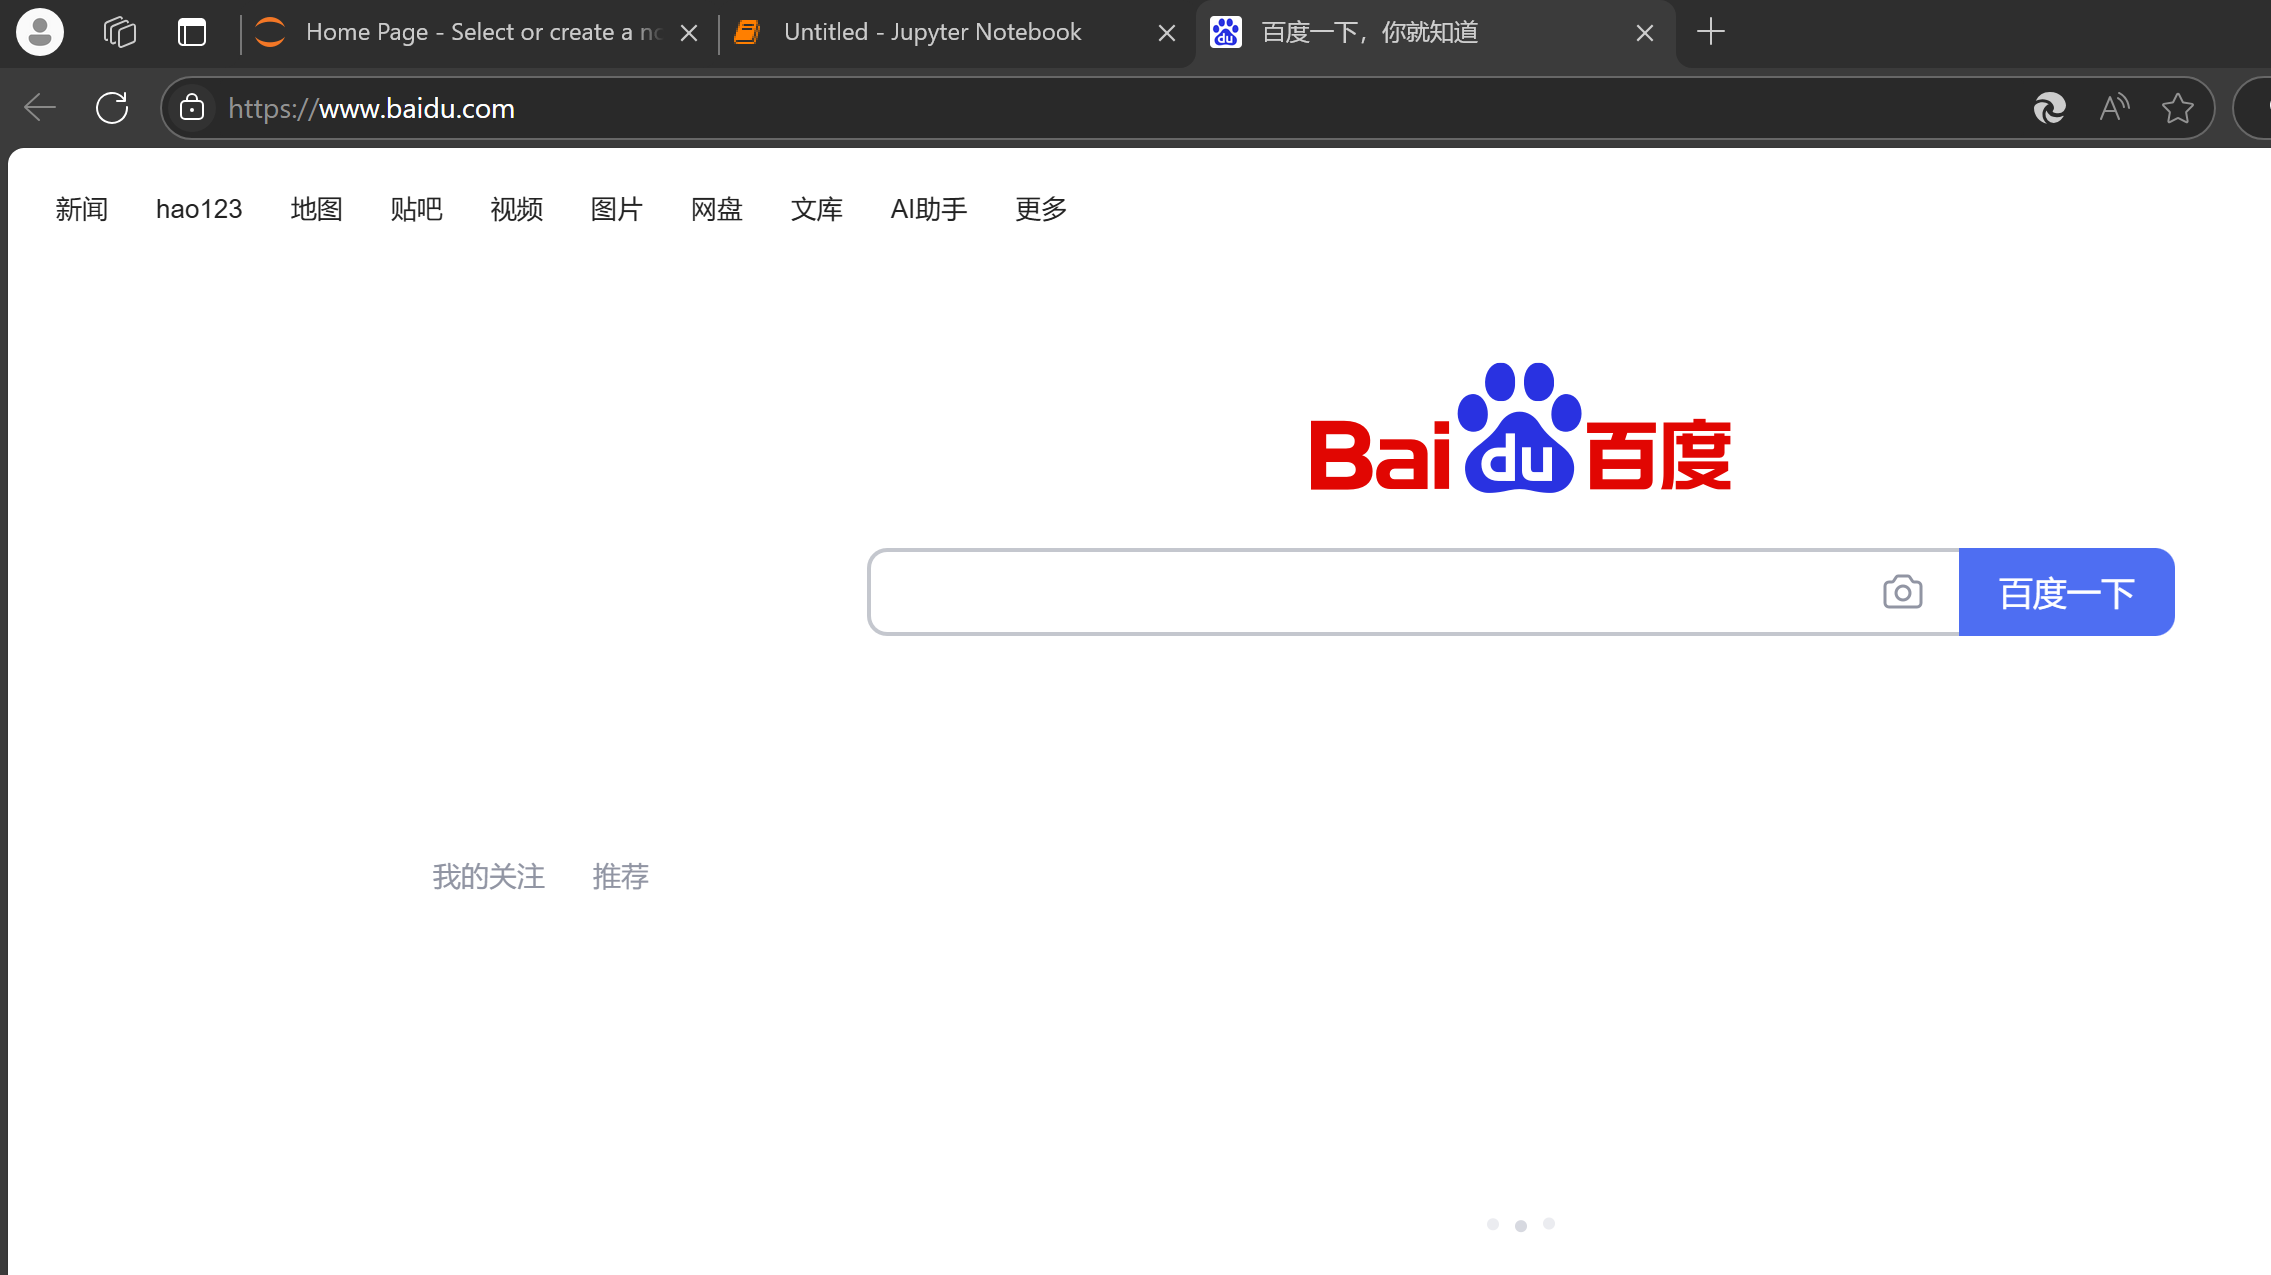This screenshot has height=1275, width=2271.
Task: Open the hao123 link
Action: (x=199, y=209)
